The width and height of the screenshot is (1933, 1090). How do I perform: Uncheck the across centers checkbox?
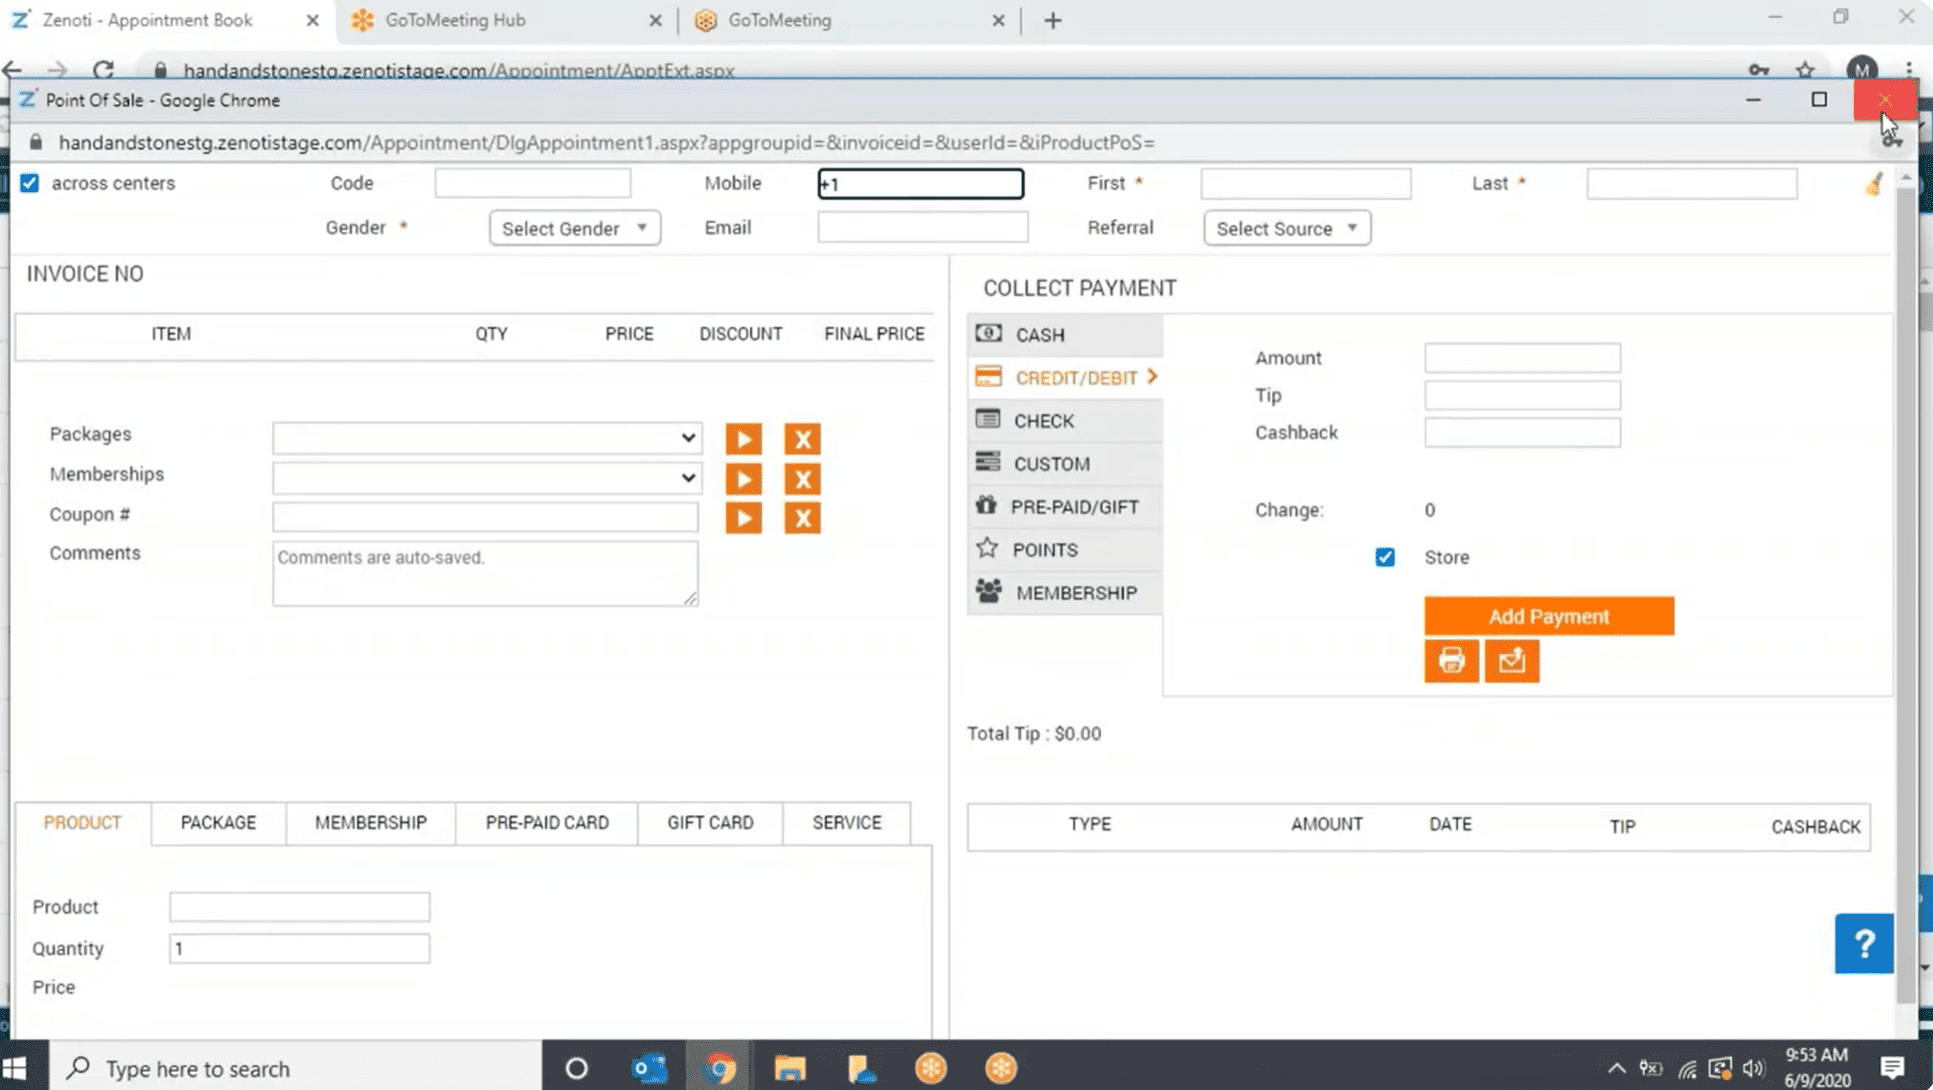pos(30,183)
